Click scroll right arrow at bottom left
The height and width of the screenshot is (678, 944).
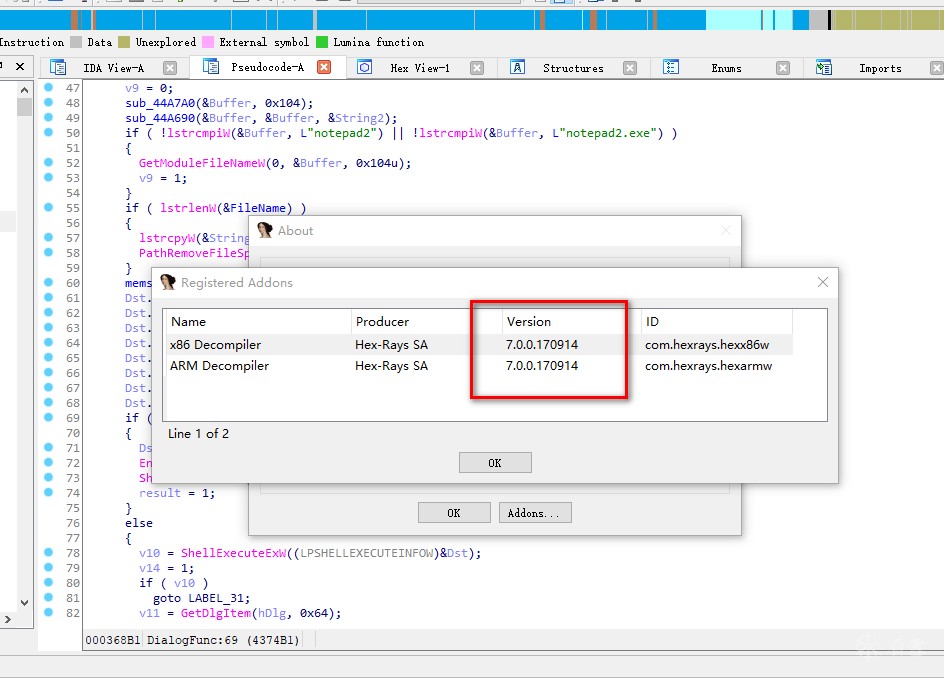(x=7, y=619)
